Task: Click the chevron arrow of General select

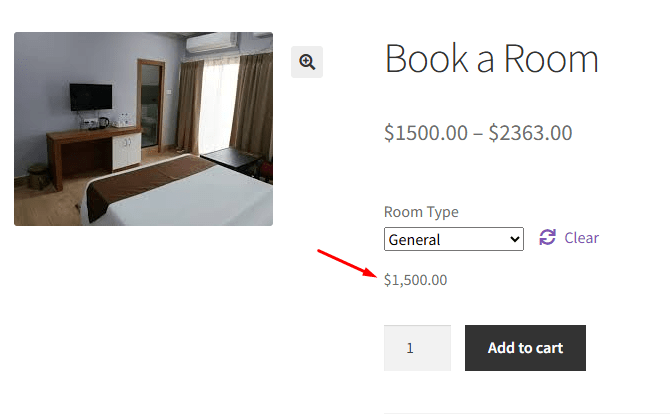Action: 515,240
